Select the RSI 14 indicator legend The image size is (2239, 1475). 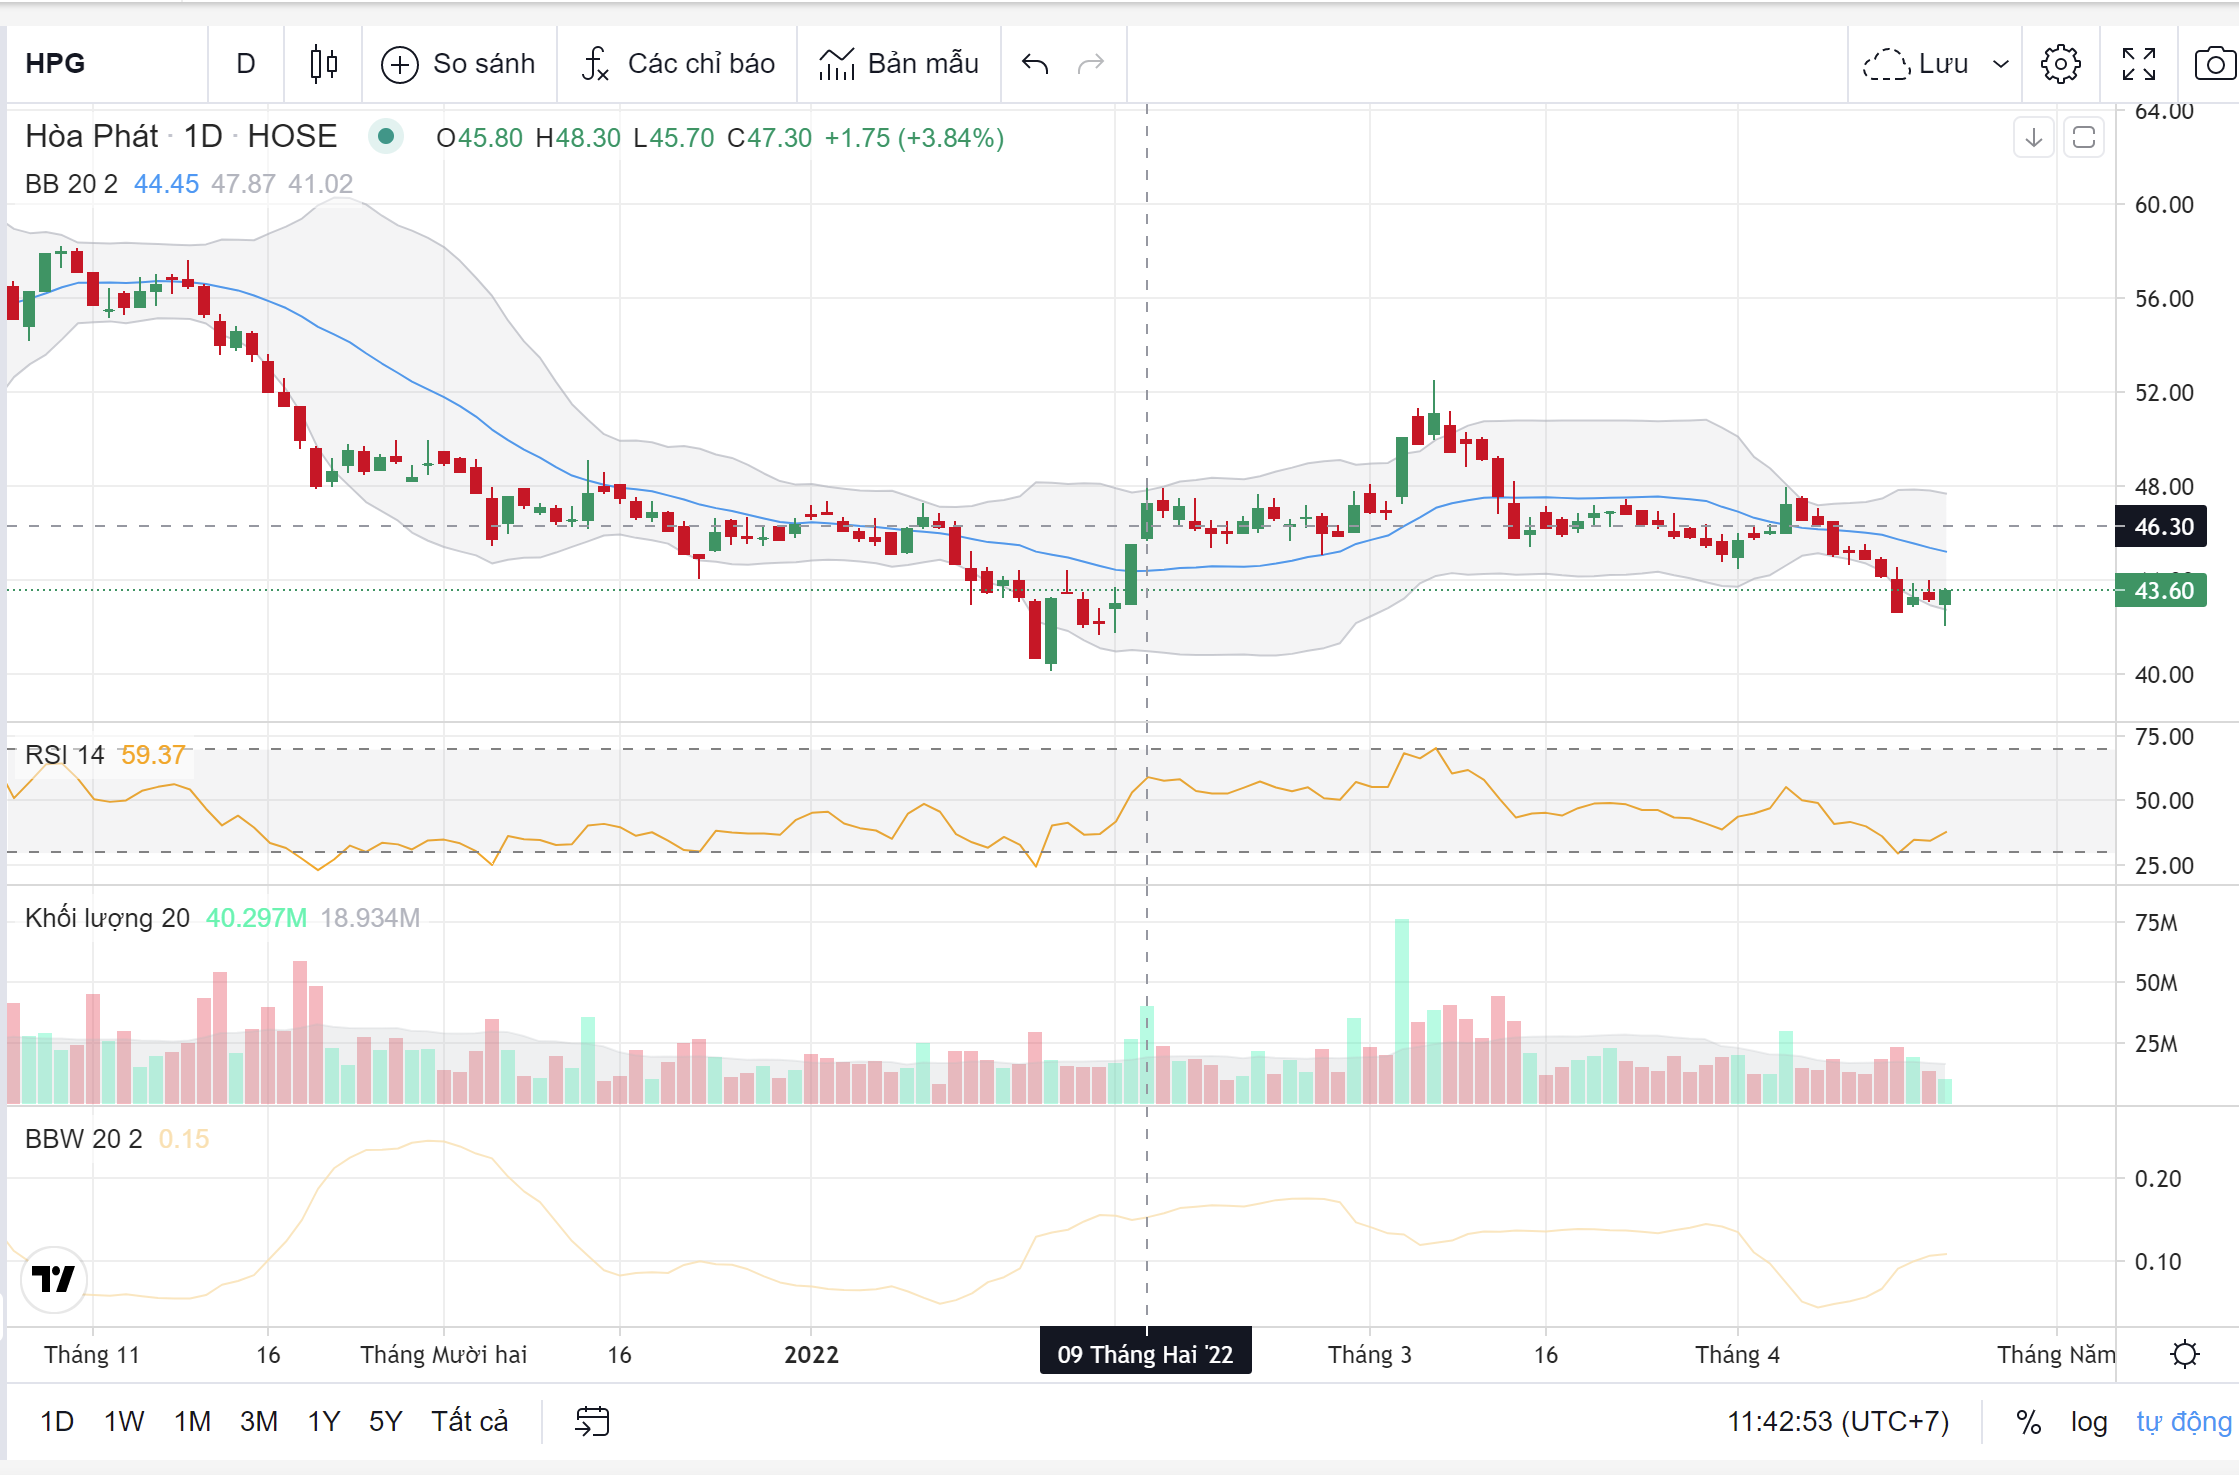[65, 755]
